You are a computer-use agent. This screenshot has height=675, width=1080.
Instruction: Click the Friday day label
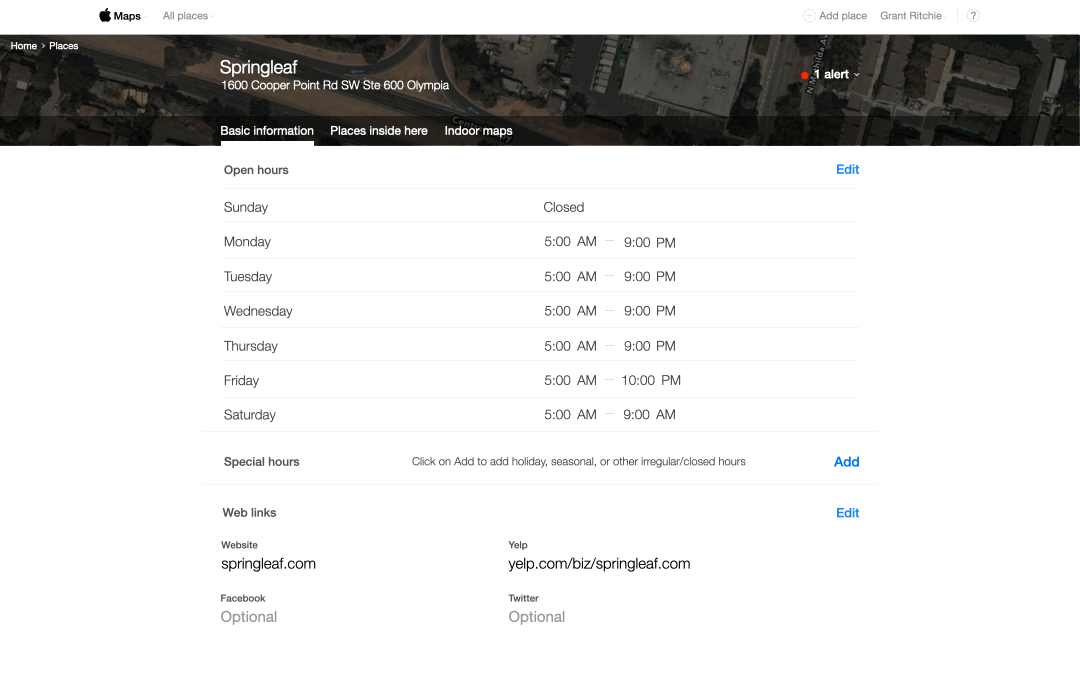[241, 381]
